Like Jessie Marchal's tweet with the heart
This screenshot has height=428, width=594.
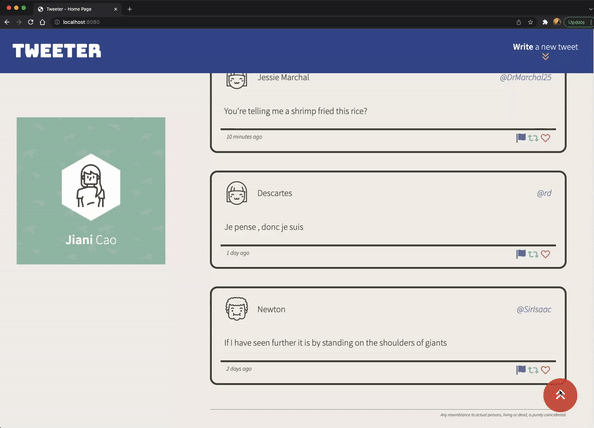[x=545, y=138]
